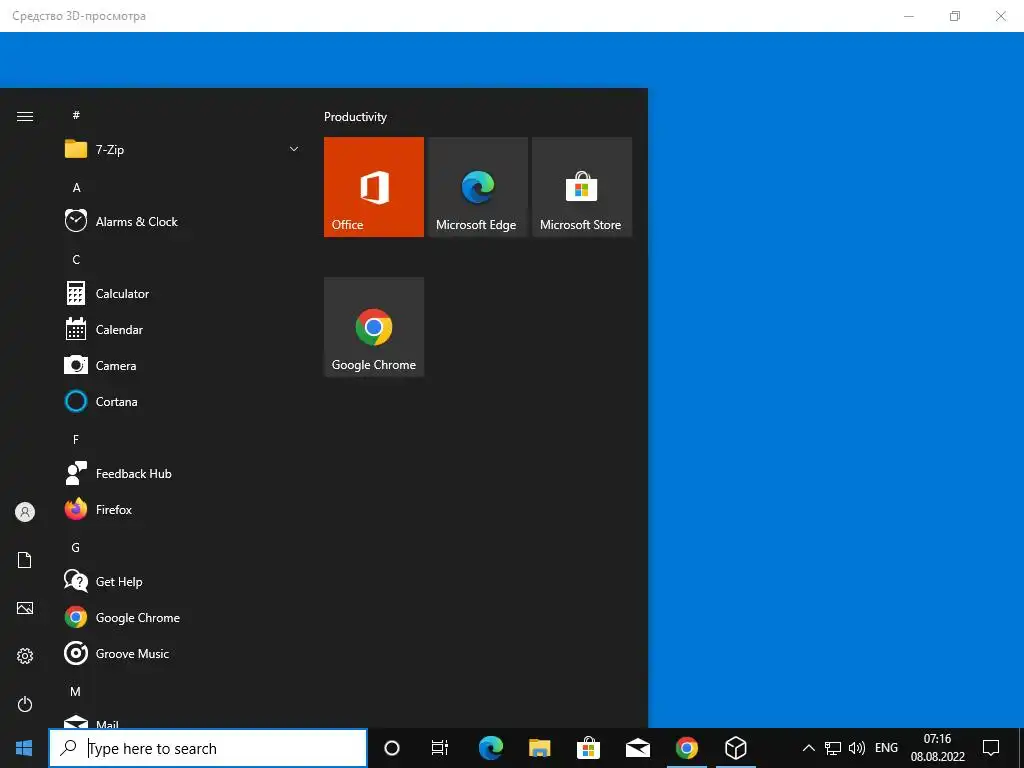This screenshot has height=768, width=1024.
Task: Open Pictures from Start sidebar
Action: (x=25, y=608)
